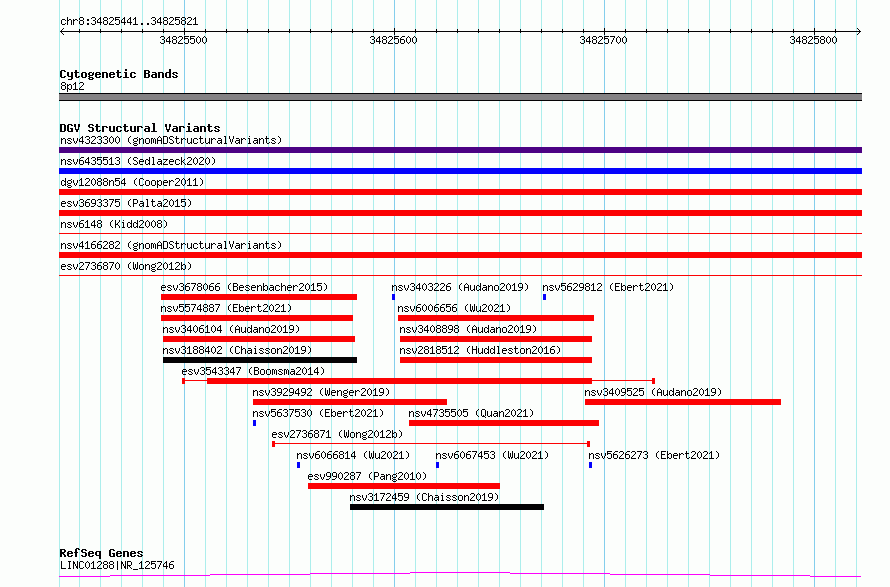The width and height of the screenshot is (890, 587).
Task: Select the blue nsv6435513 variant bar
Action: coord(460,171)
